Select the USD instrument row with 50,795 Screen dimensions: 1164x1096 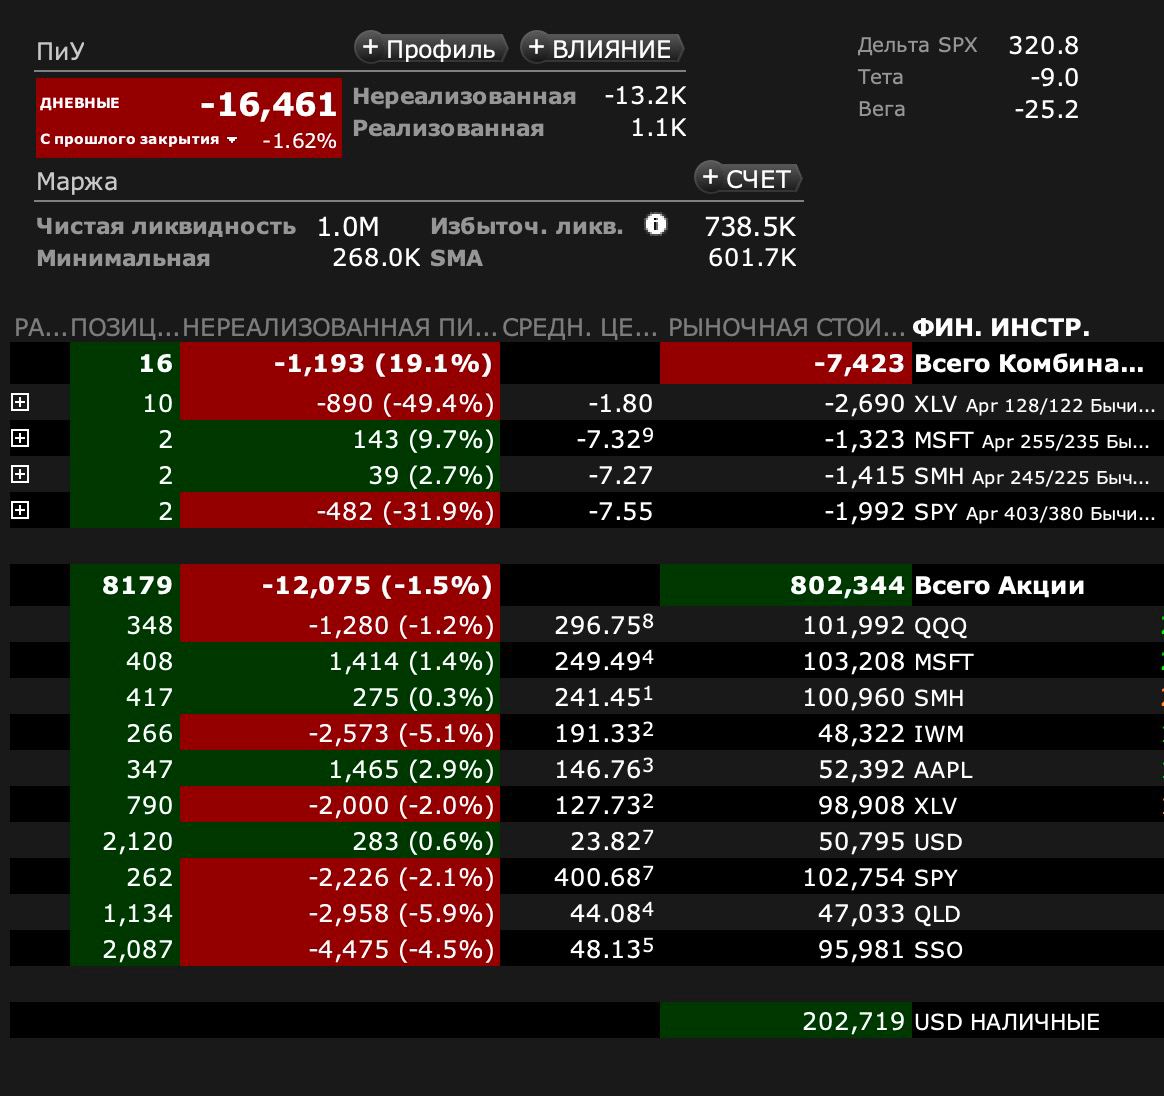(x=586, y=841)
